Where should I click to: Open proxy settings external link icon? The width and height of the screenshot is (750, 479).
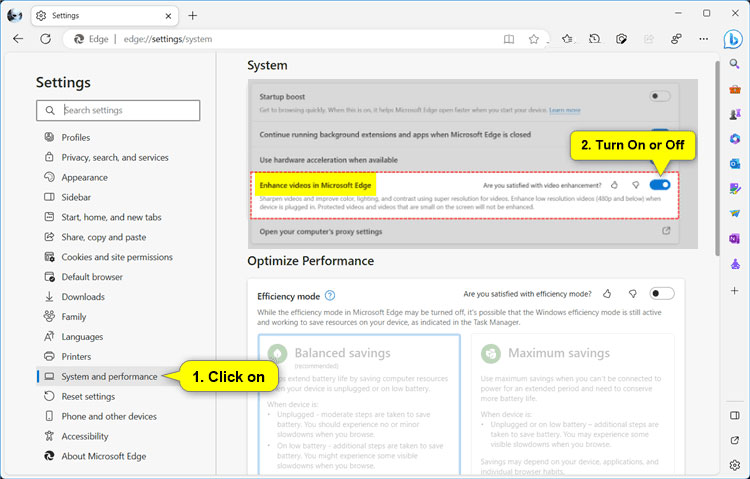click(x=666, y=231)
